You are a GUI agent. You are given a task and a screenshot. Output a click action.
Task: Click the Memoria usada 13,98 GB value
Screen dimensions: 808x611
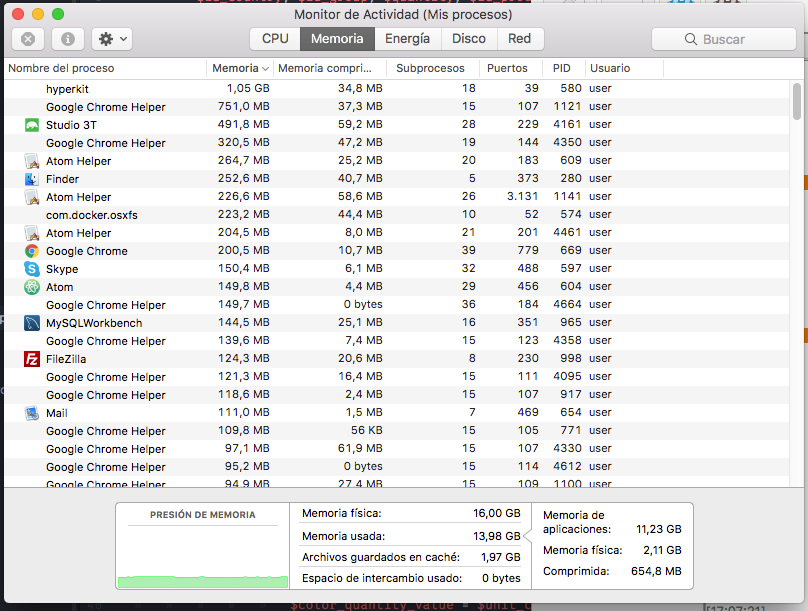tap(497, 536)
